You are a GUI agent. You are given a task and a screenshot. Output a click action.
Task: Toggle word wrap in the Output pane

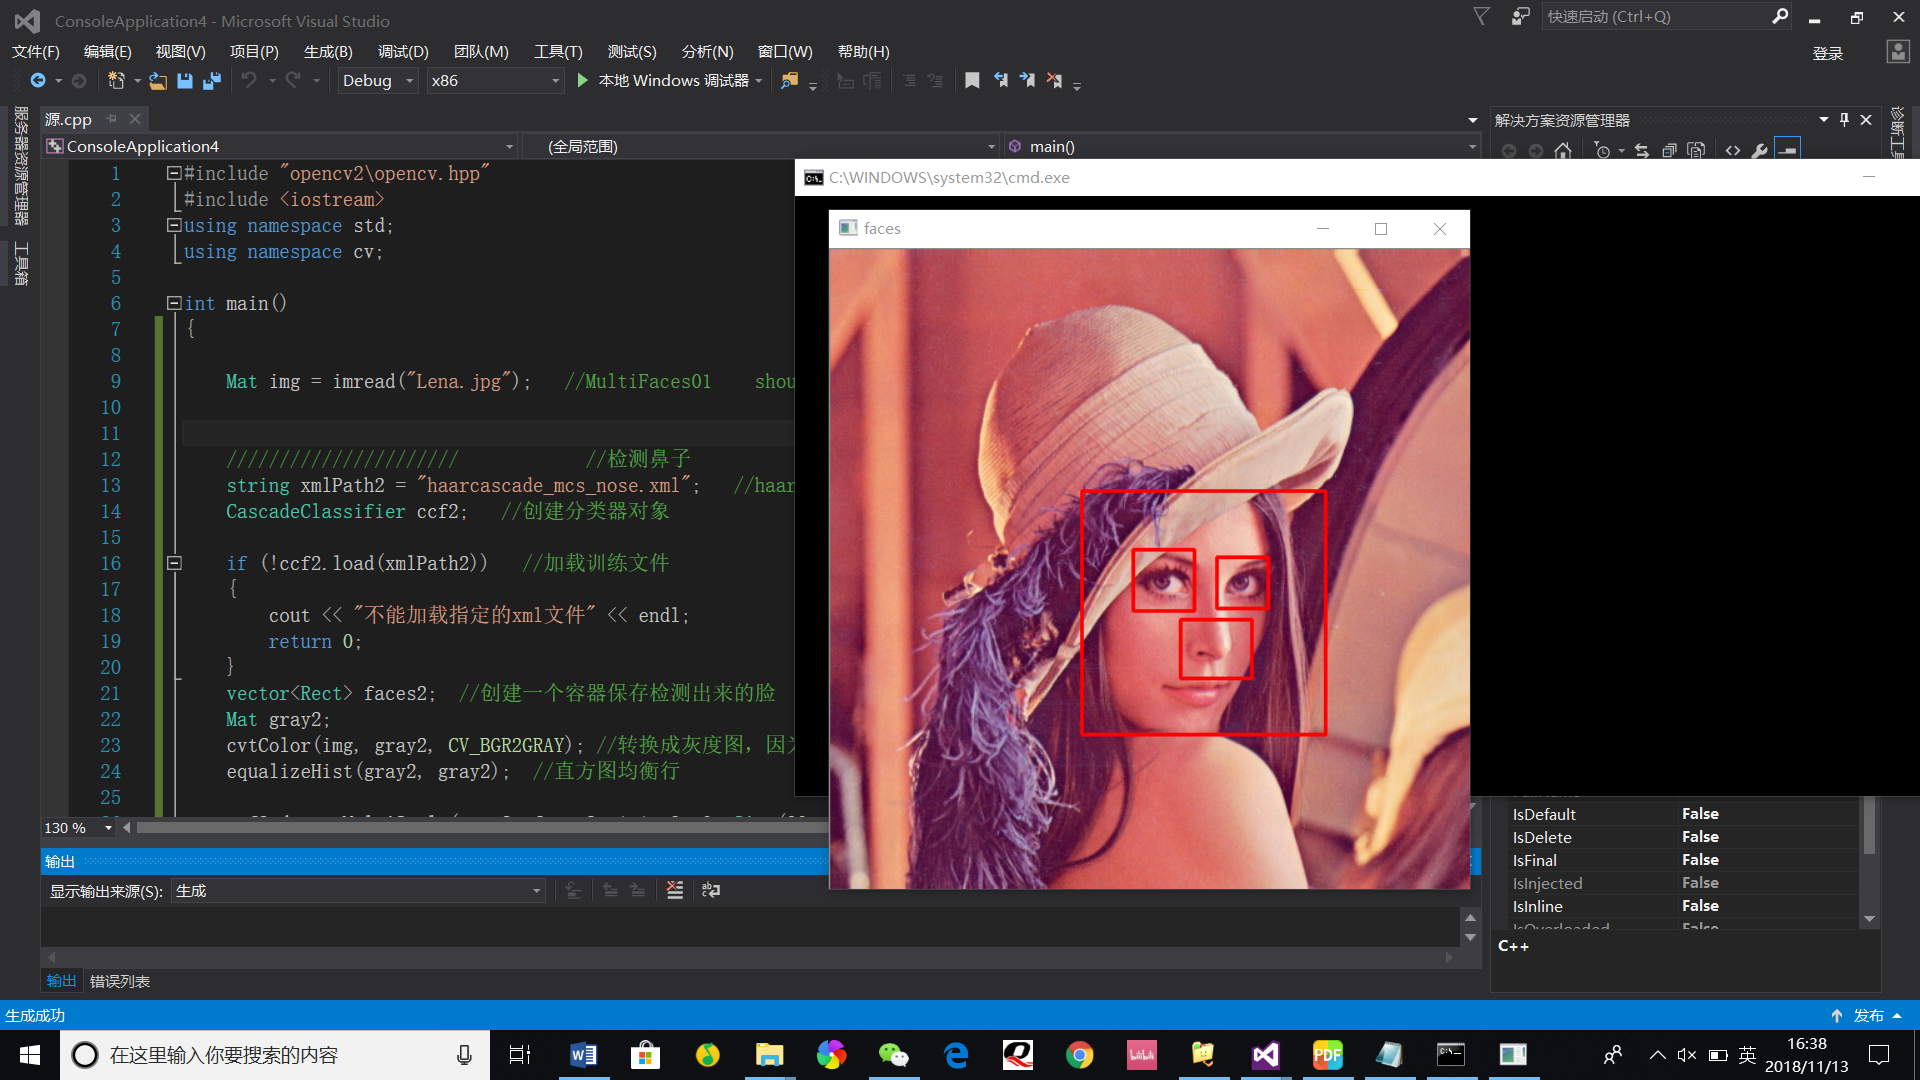tap(711, 890)
